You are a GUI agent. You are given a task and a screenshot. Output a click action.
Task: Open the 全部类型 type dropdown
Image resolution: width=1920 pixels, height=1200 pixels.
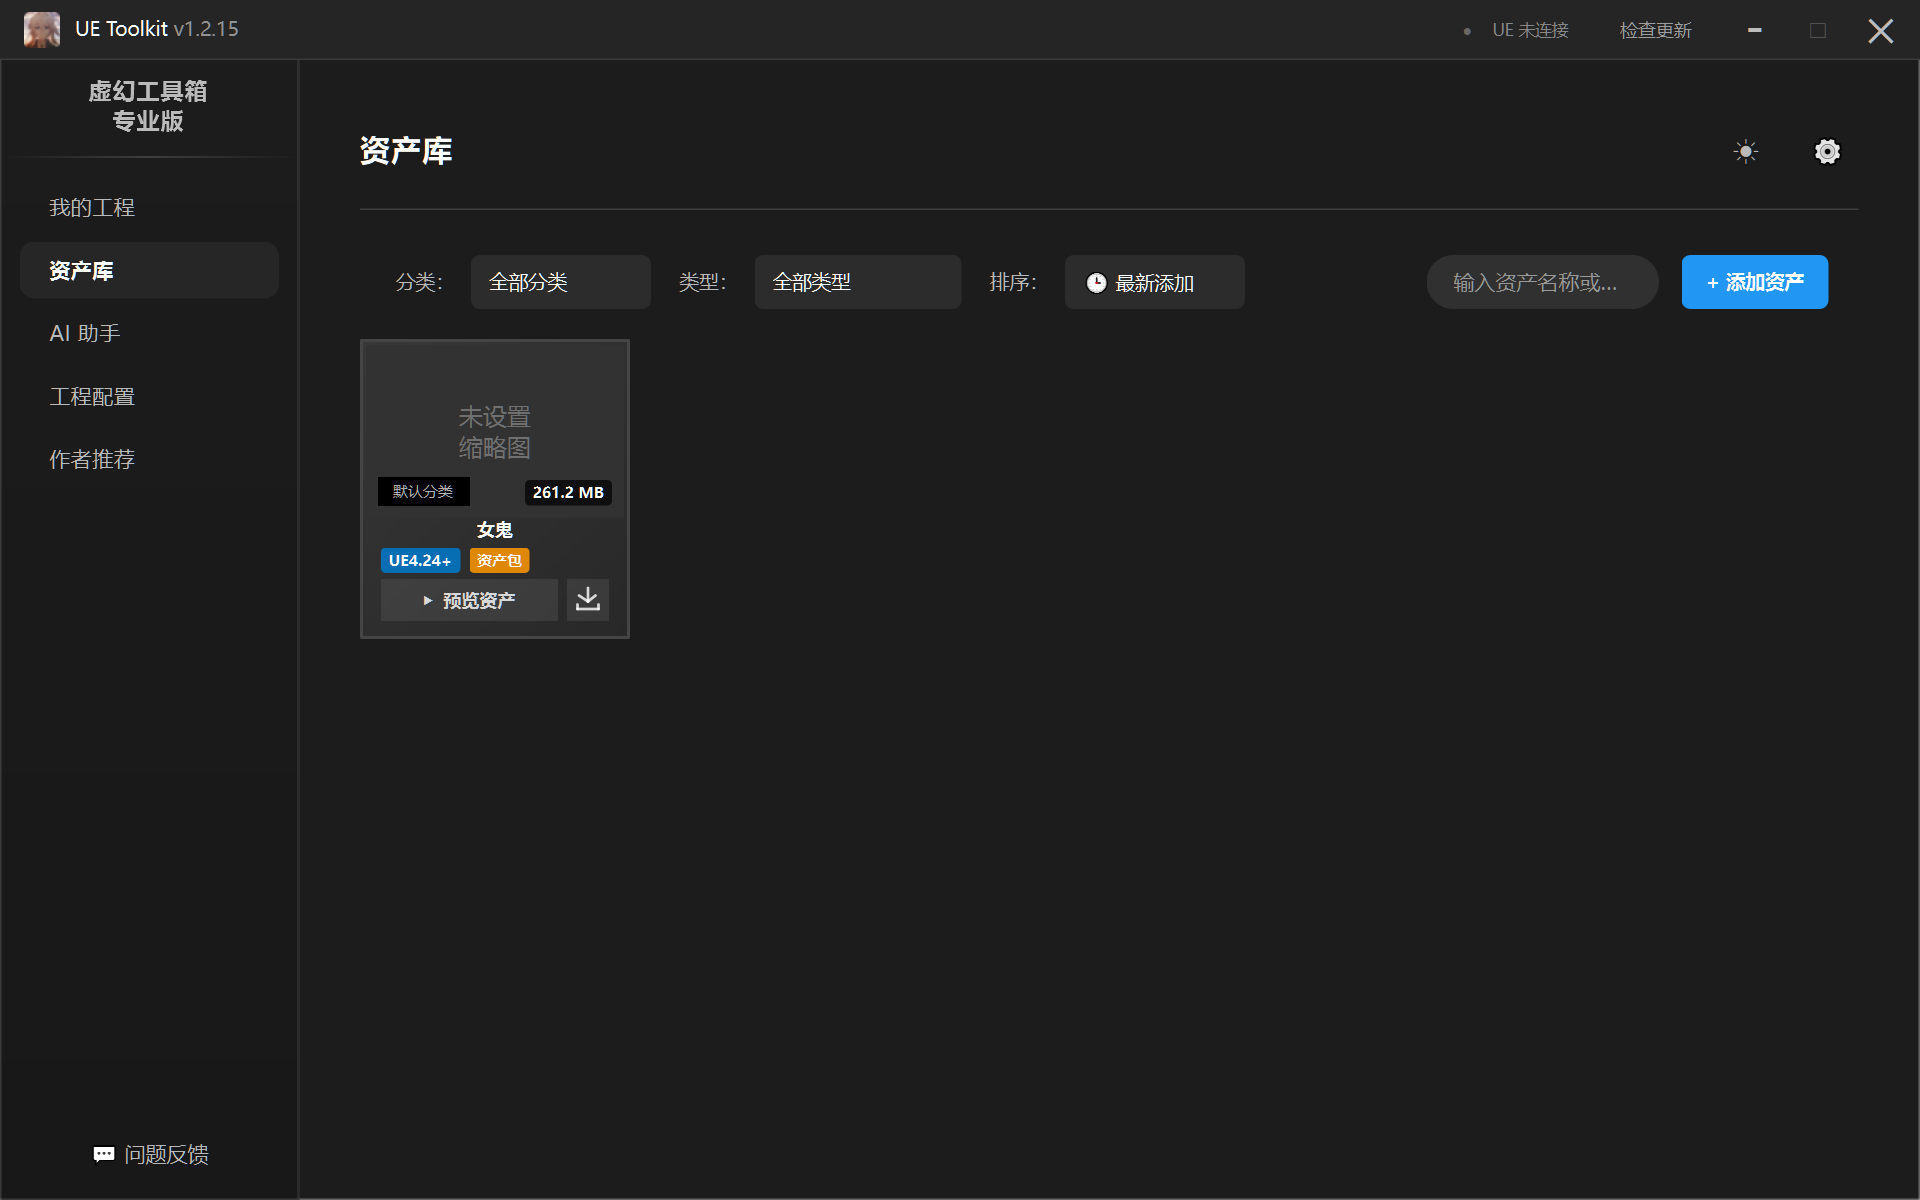[858, 282]
